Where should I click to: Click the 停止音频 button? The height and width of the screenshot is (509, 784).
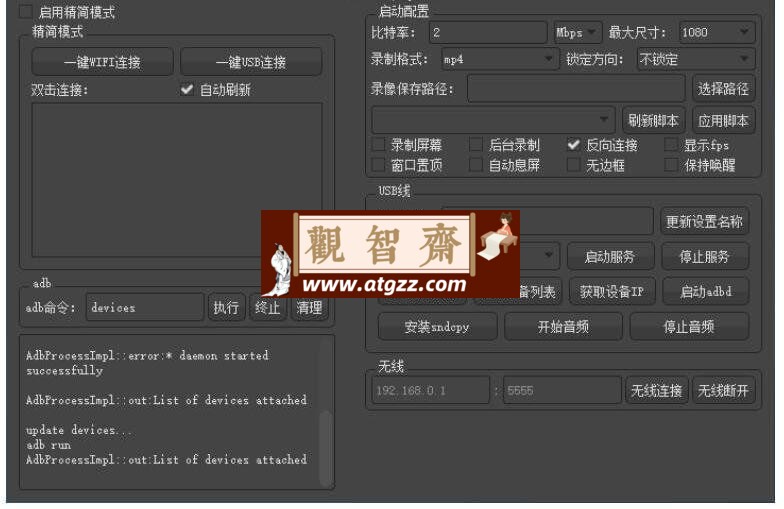(689, 327)
